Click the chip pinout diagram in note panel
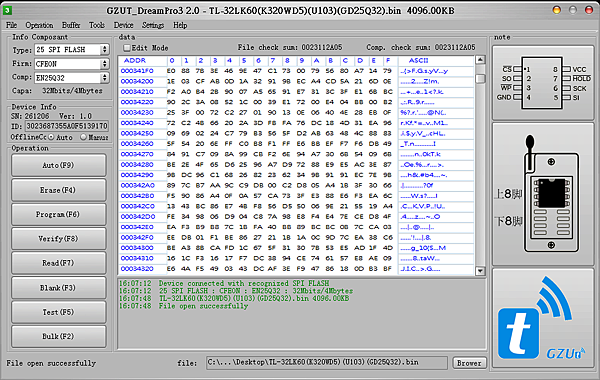The height and width of the screenshot is (380, 600). click(x=543, y=83)
